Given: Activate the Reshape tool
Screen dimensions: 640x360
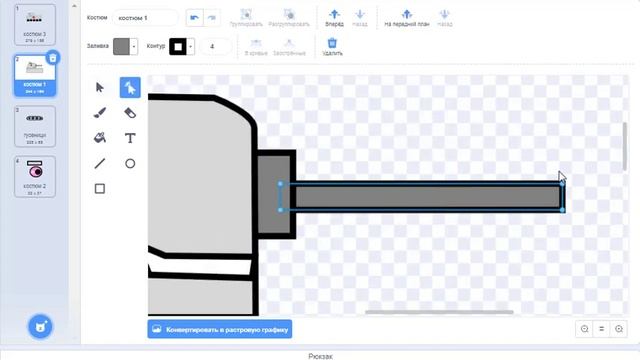Looking at the screenshot, I should (130, 87).
